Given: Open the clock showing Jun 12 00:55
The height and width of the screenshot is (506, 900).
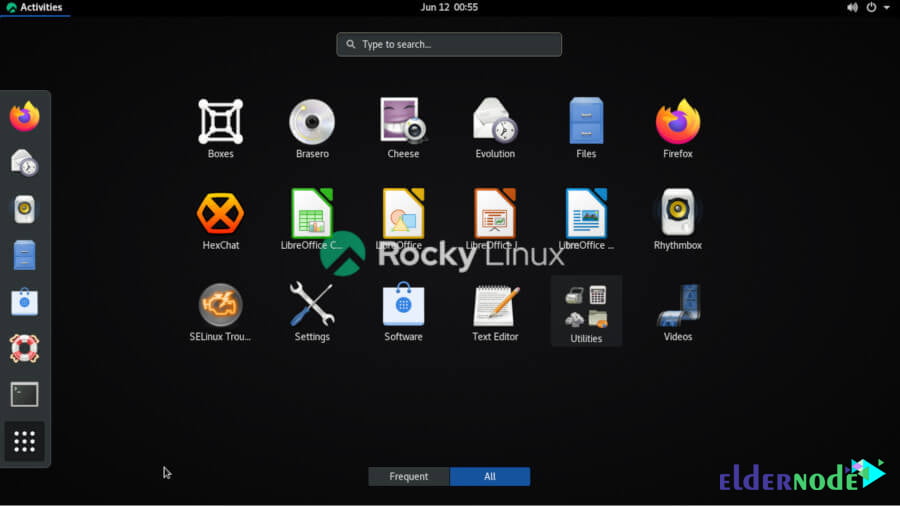Looking at the screenshot, I should tap(449, 7).
